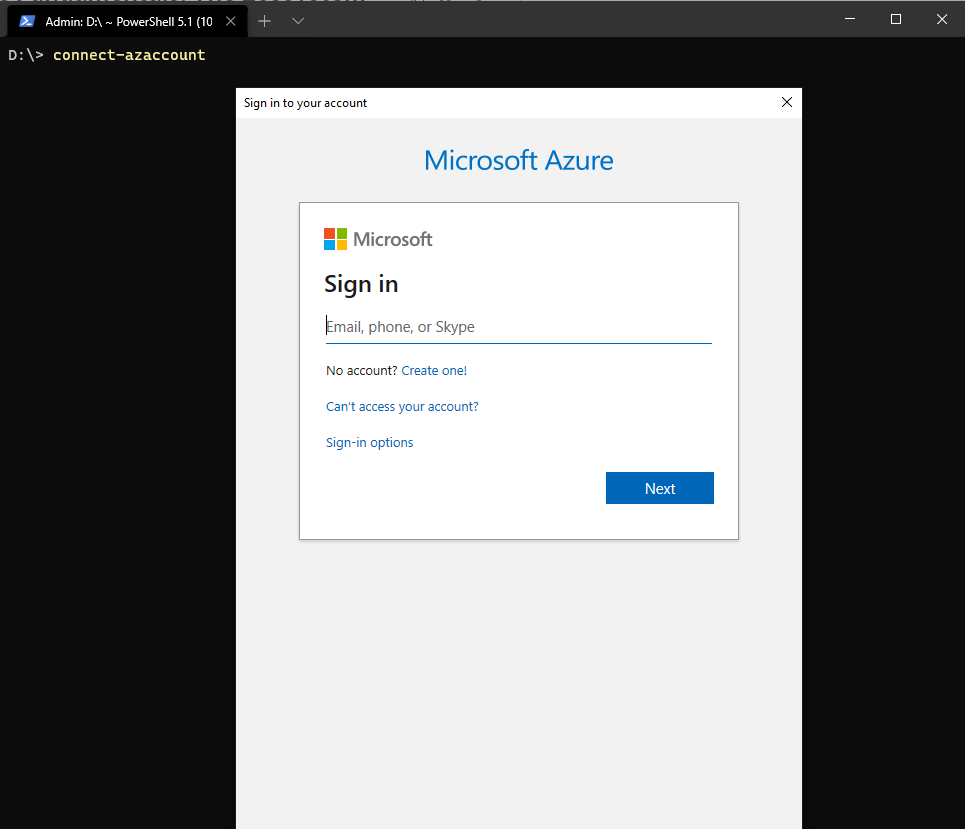Open Sign-in options link
The image size is (965, 829).
tap(369, 443)
